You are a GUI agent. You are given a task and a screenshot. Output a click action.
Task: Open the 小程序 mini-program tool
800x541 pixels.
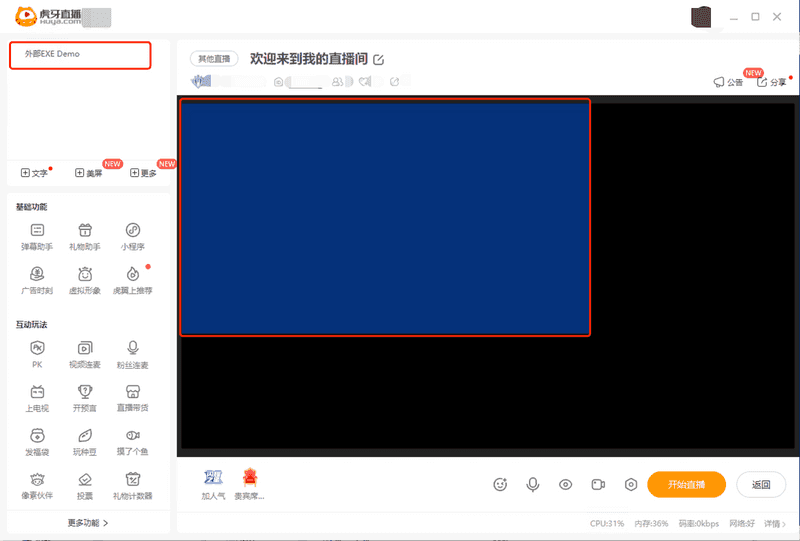133,237
